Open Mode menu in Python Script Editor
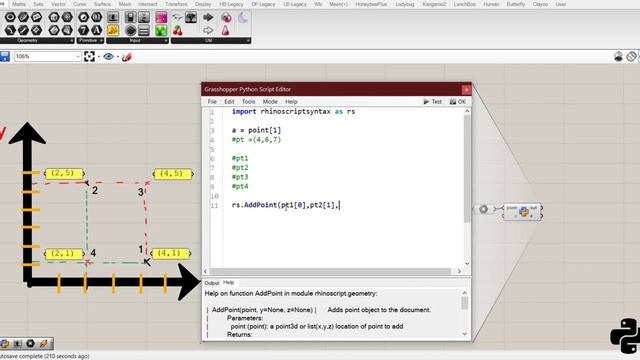 (x=270, y=102)
